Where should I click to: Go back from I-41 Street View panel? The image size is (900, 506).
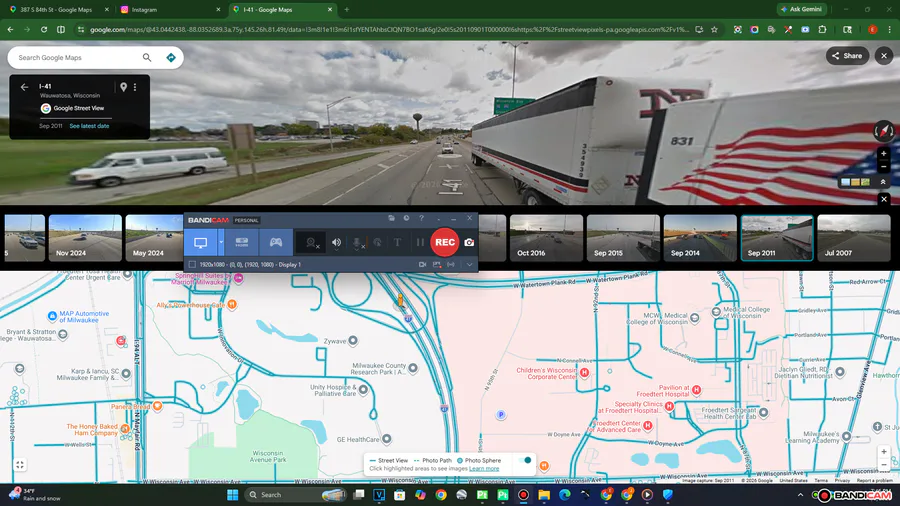click(x=24, y=87)
